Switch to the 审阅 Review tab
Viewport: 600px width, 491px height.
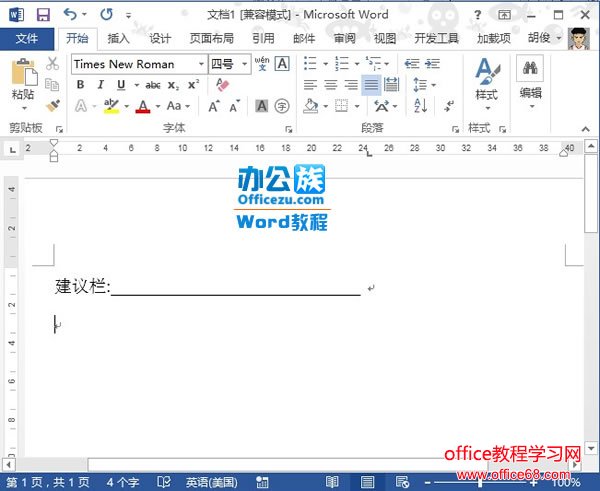click(x=344, y=39)
